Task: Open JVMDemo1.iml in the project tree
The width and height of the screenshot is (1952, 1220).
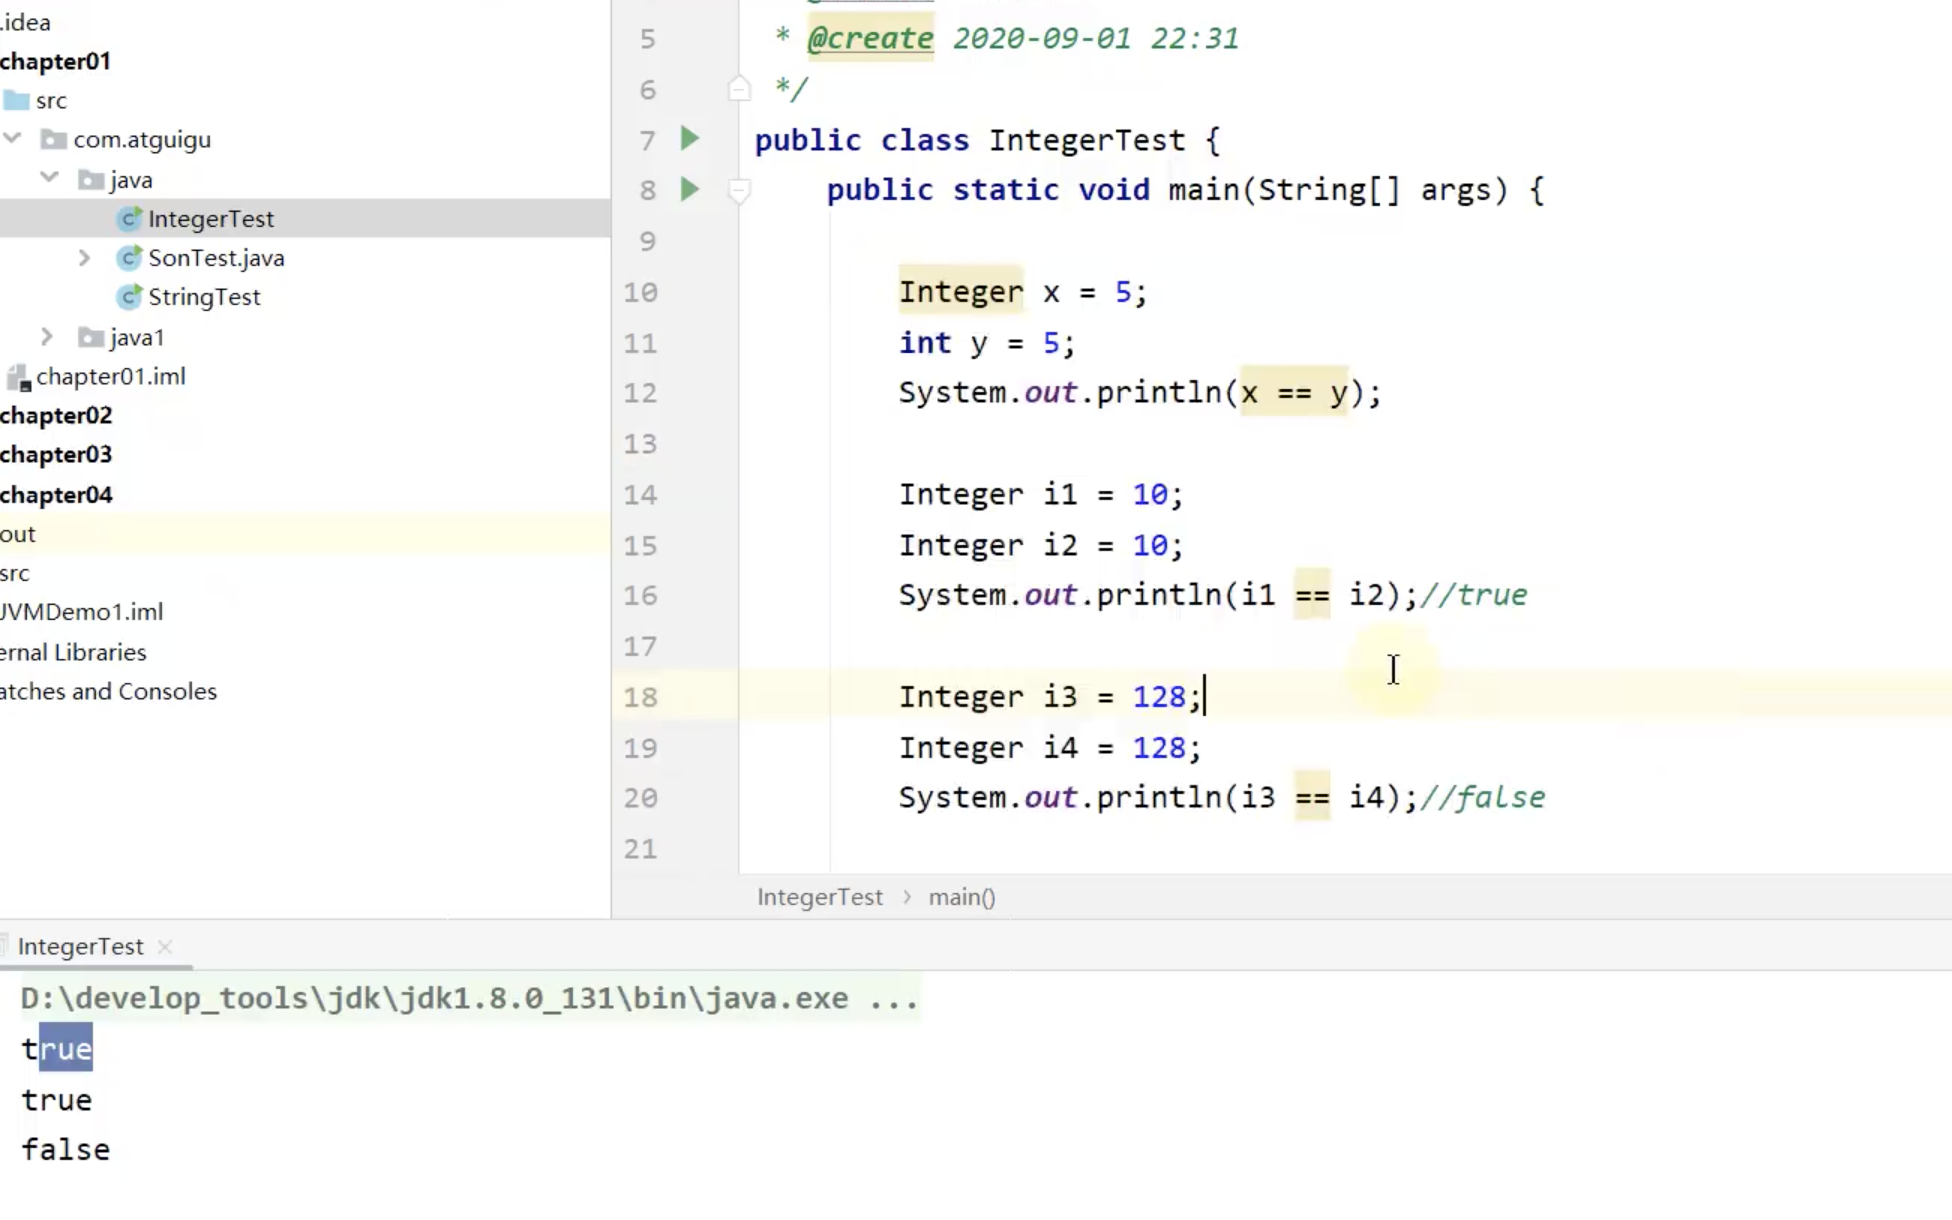Action: point(81,612)
